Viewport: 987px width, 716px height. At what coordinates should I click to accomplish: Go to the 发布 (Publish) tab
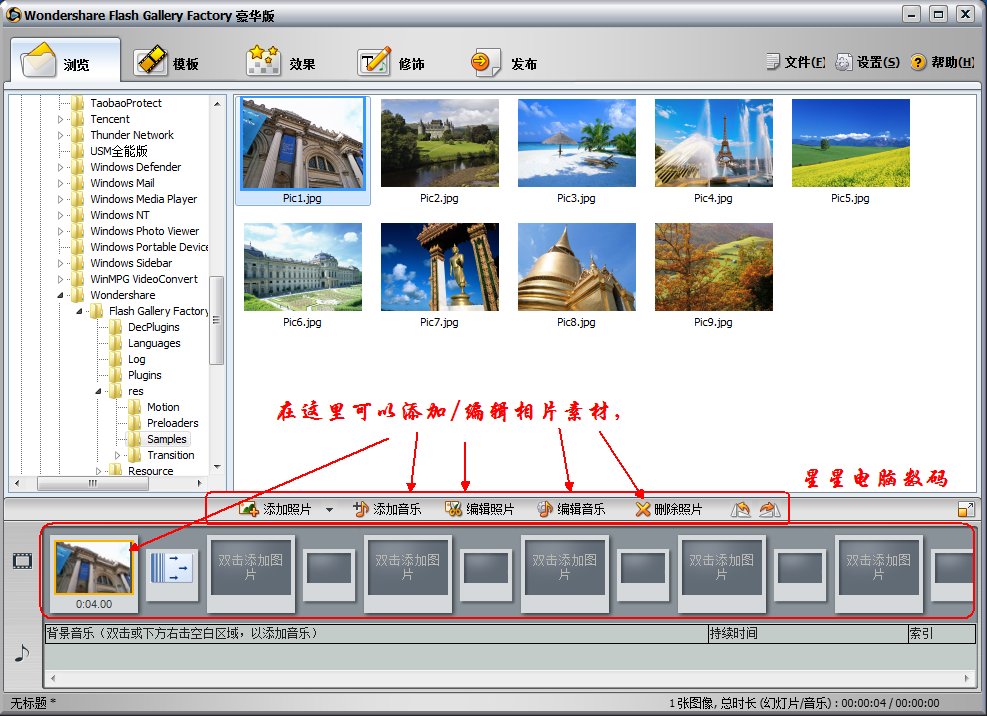point(504,62)
